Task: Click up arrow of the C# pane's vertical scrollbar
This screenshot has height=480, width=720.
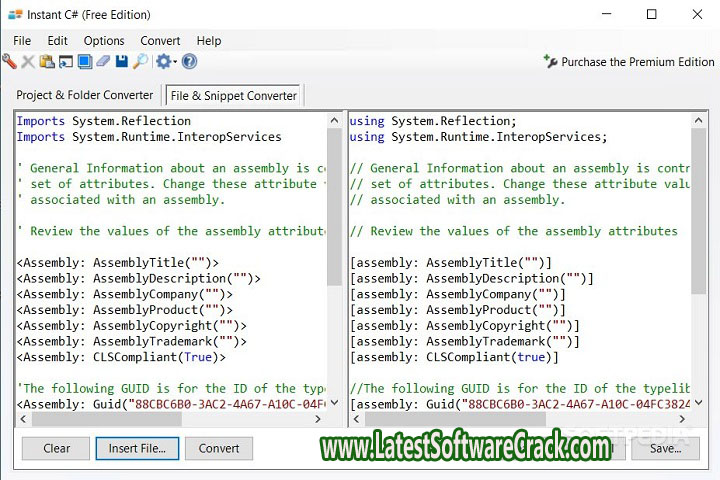Action: pyautogui.click(x=698, y=121)
